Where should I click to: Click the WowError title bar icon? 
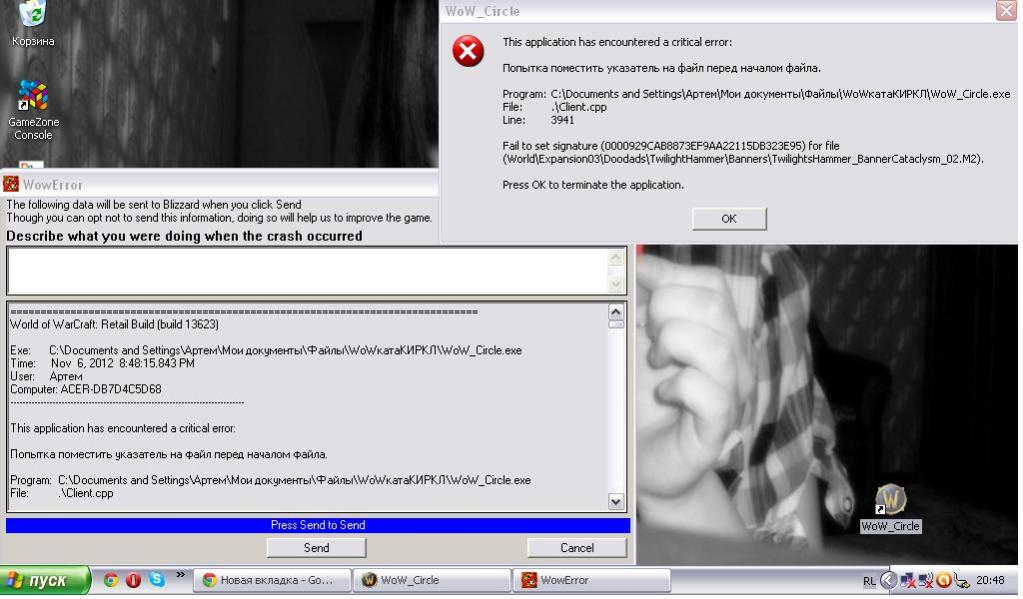(x=12, y=184)
